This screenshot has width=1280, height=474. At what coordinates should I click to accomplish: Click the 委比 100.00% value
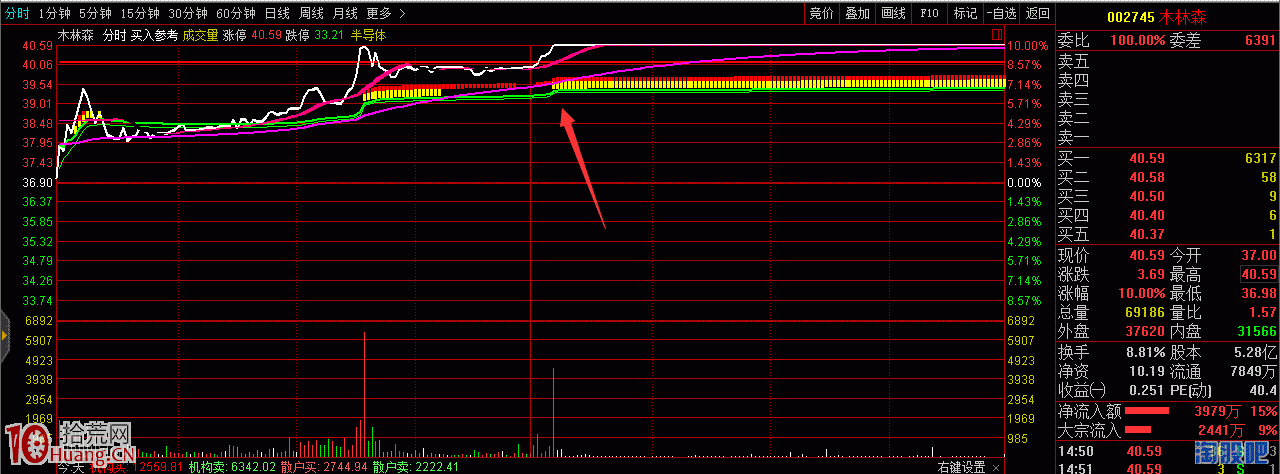tap(1138, 41)
